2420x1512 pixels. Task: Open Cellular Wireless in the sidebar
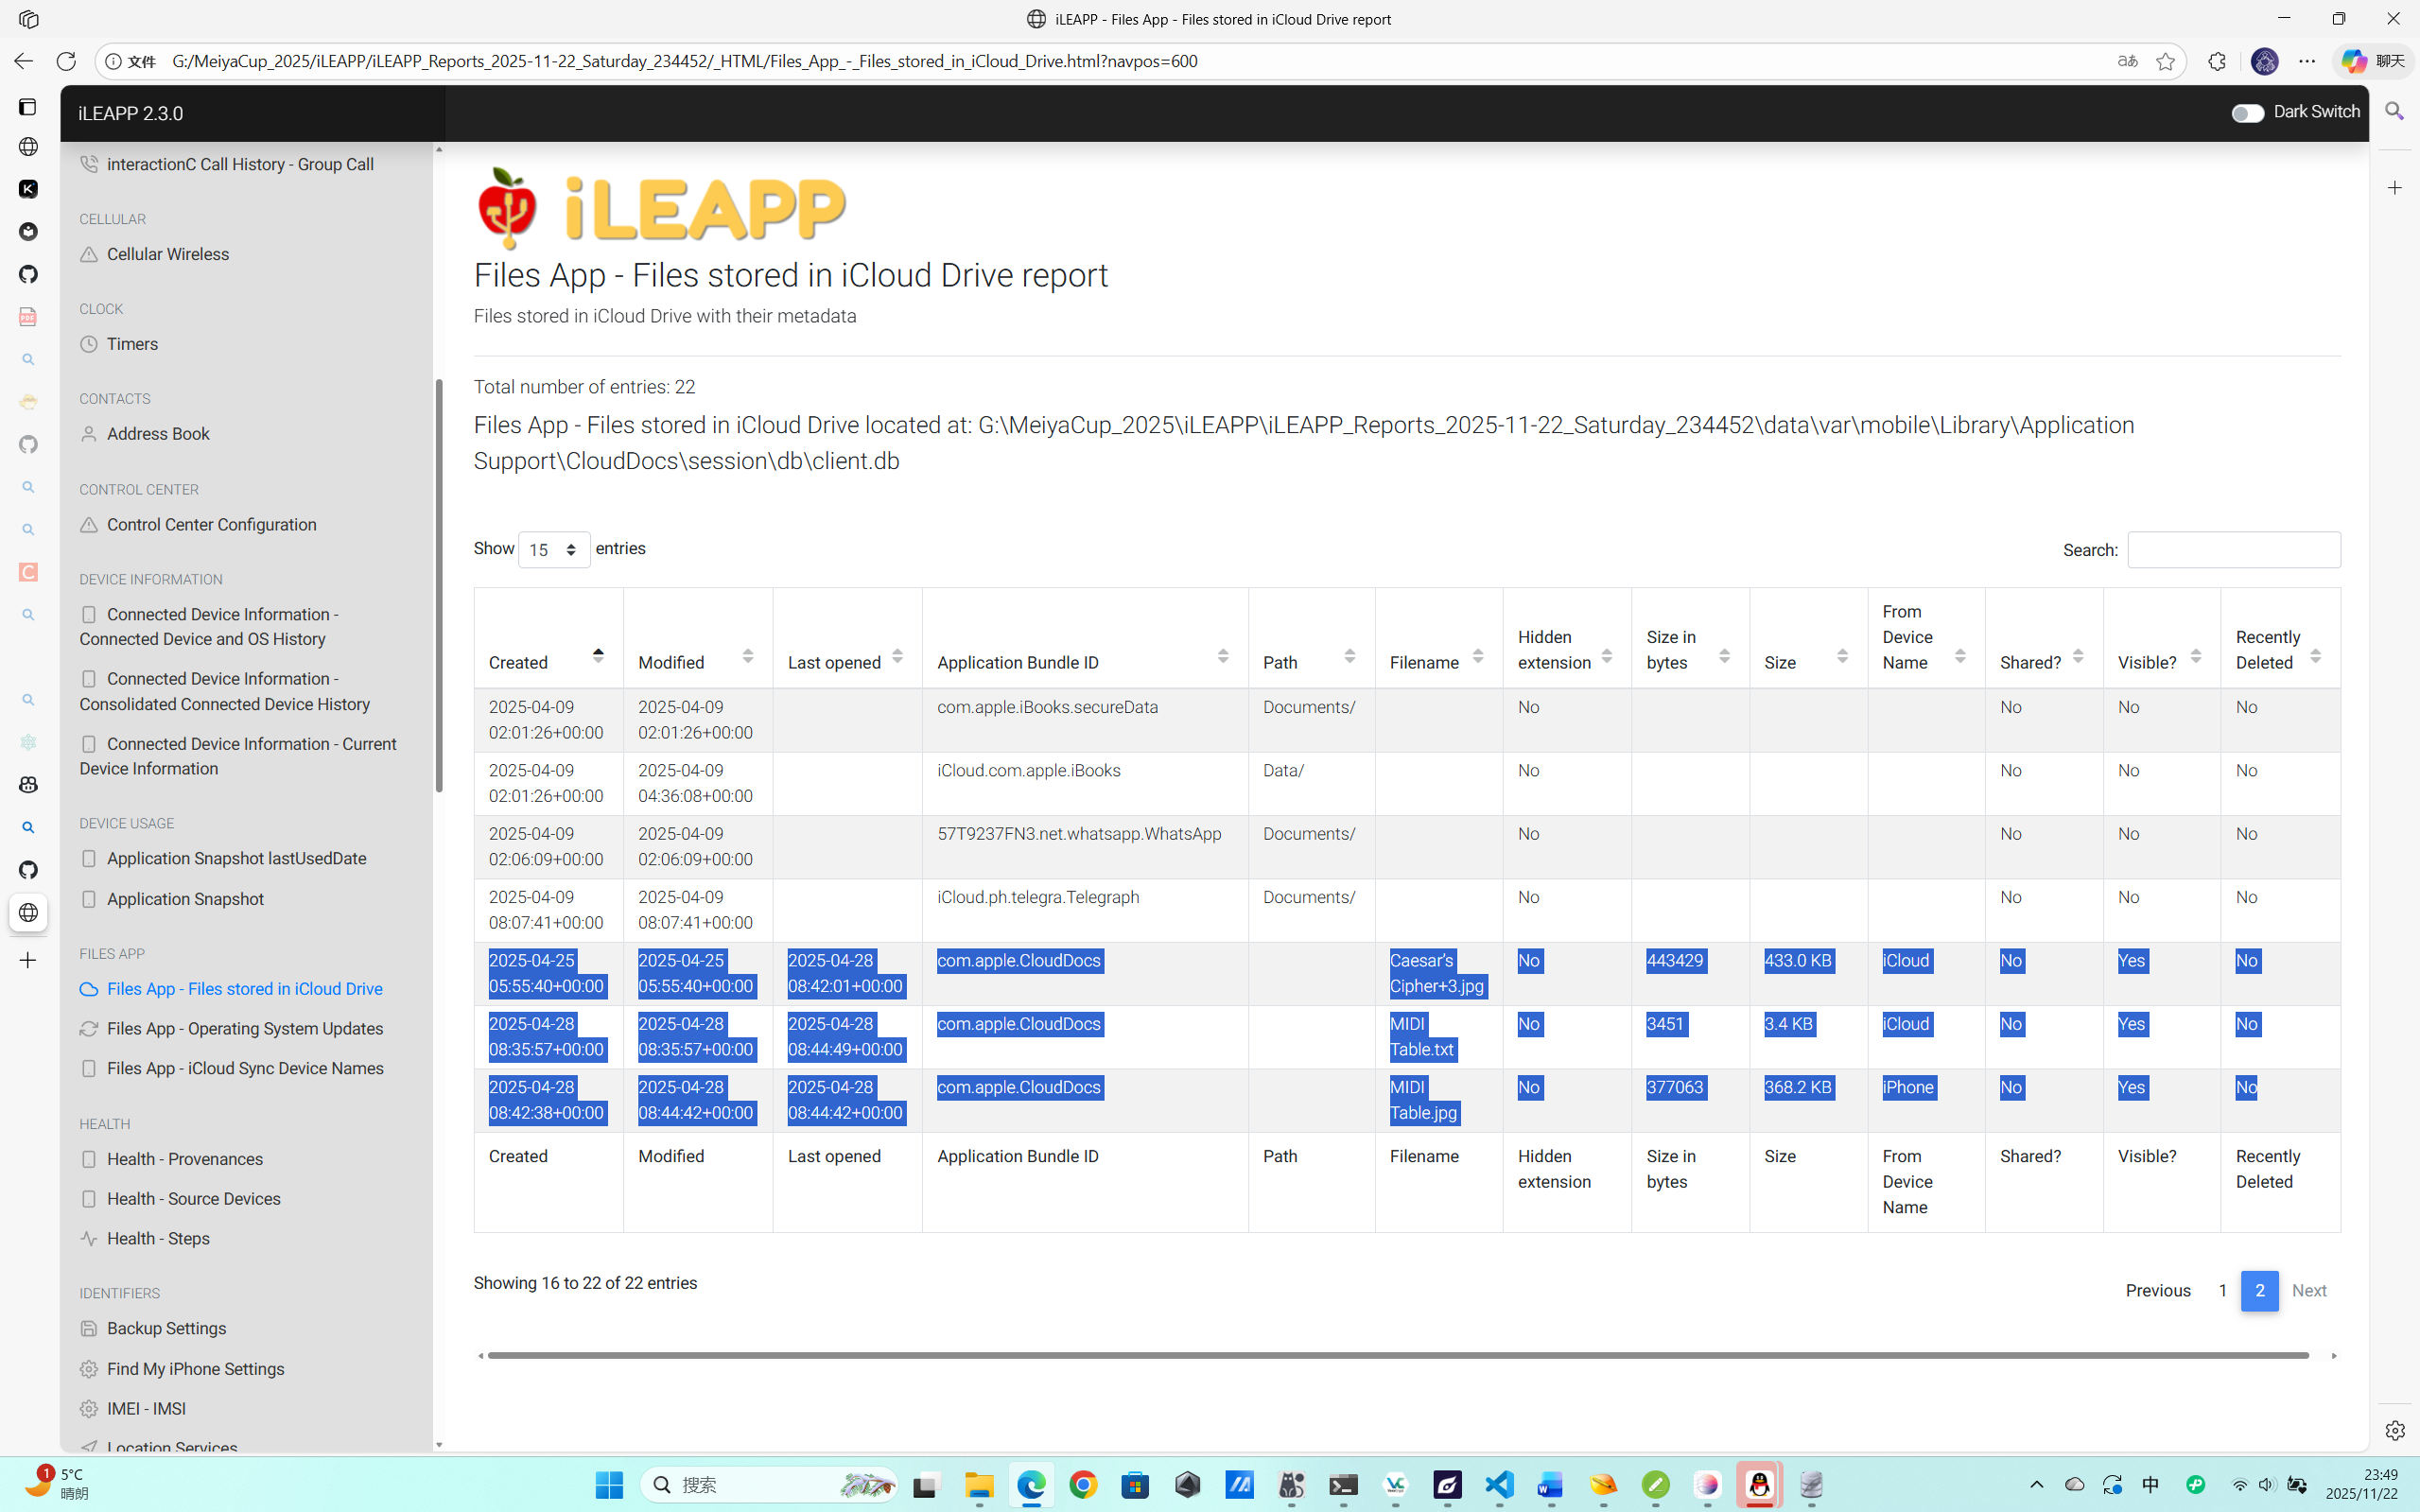[167, 254]
